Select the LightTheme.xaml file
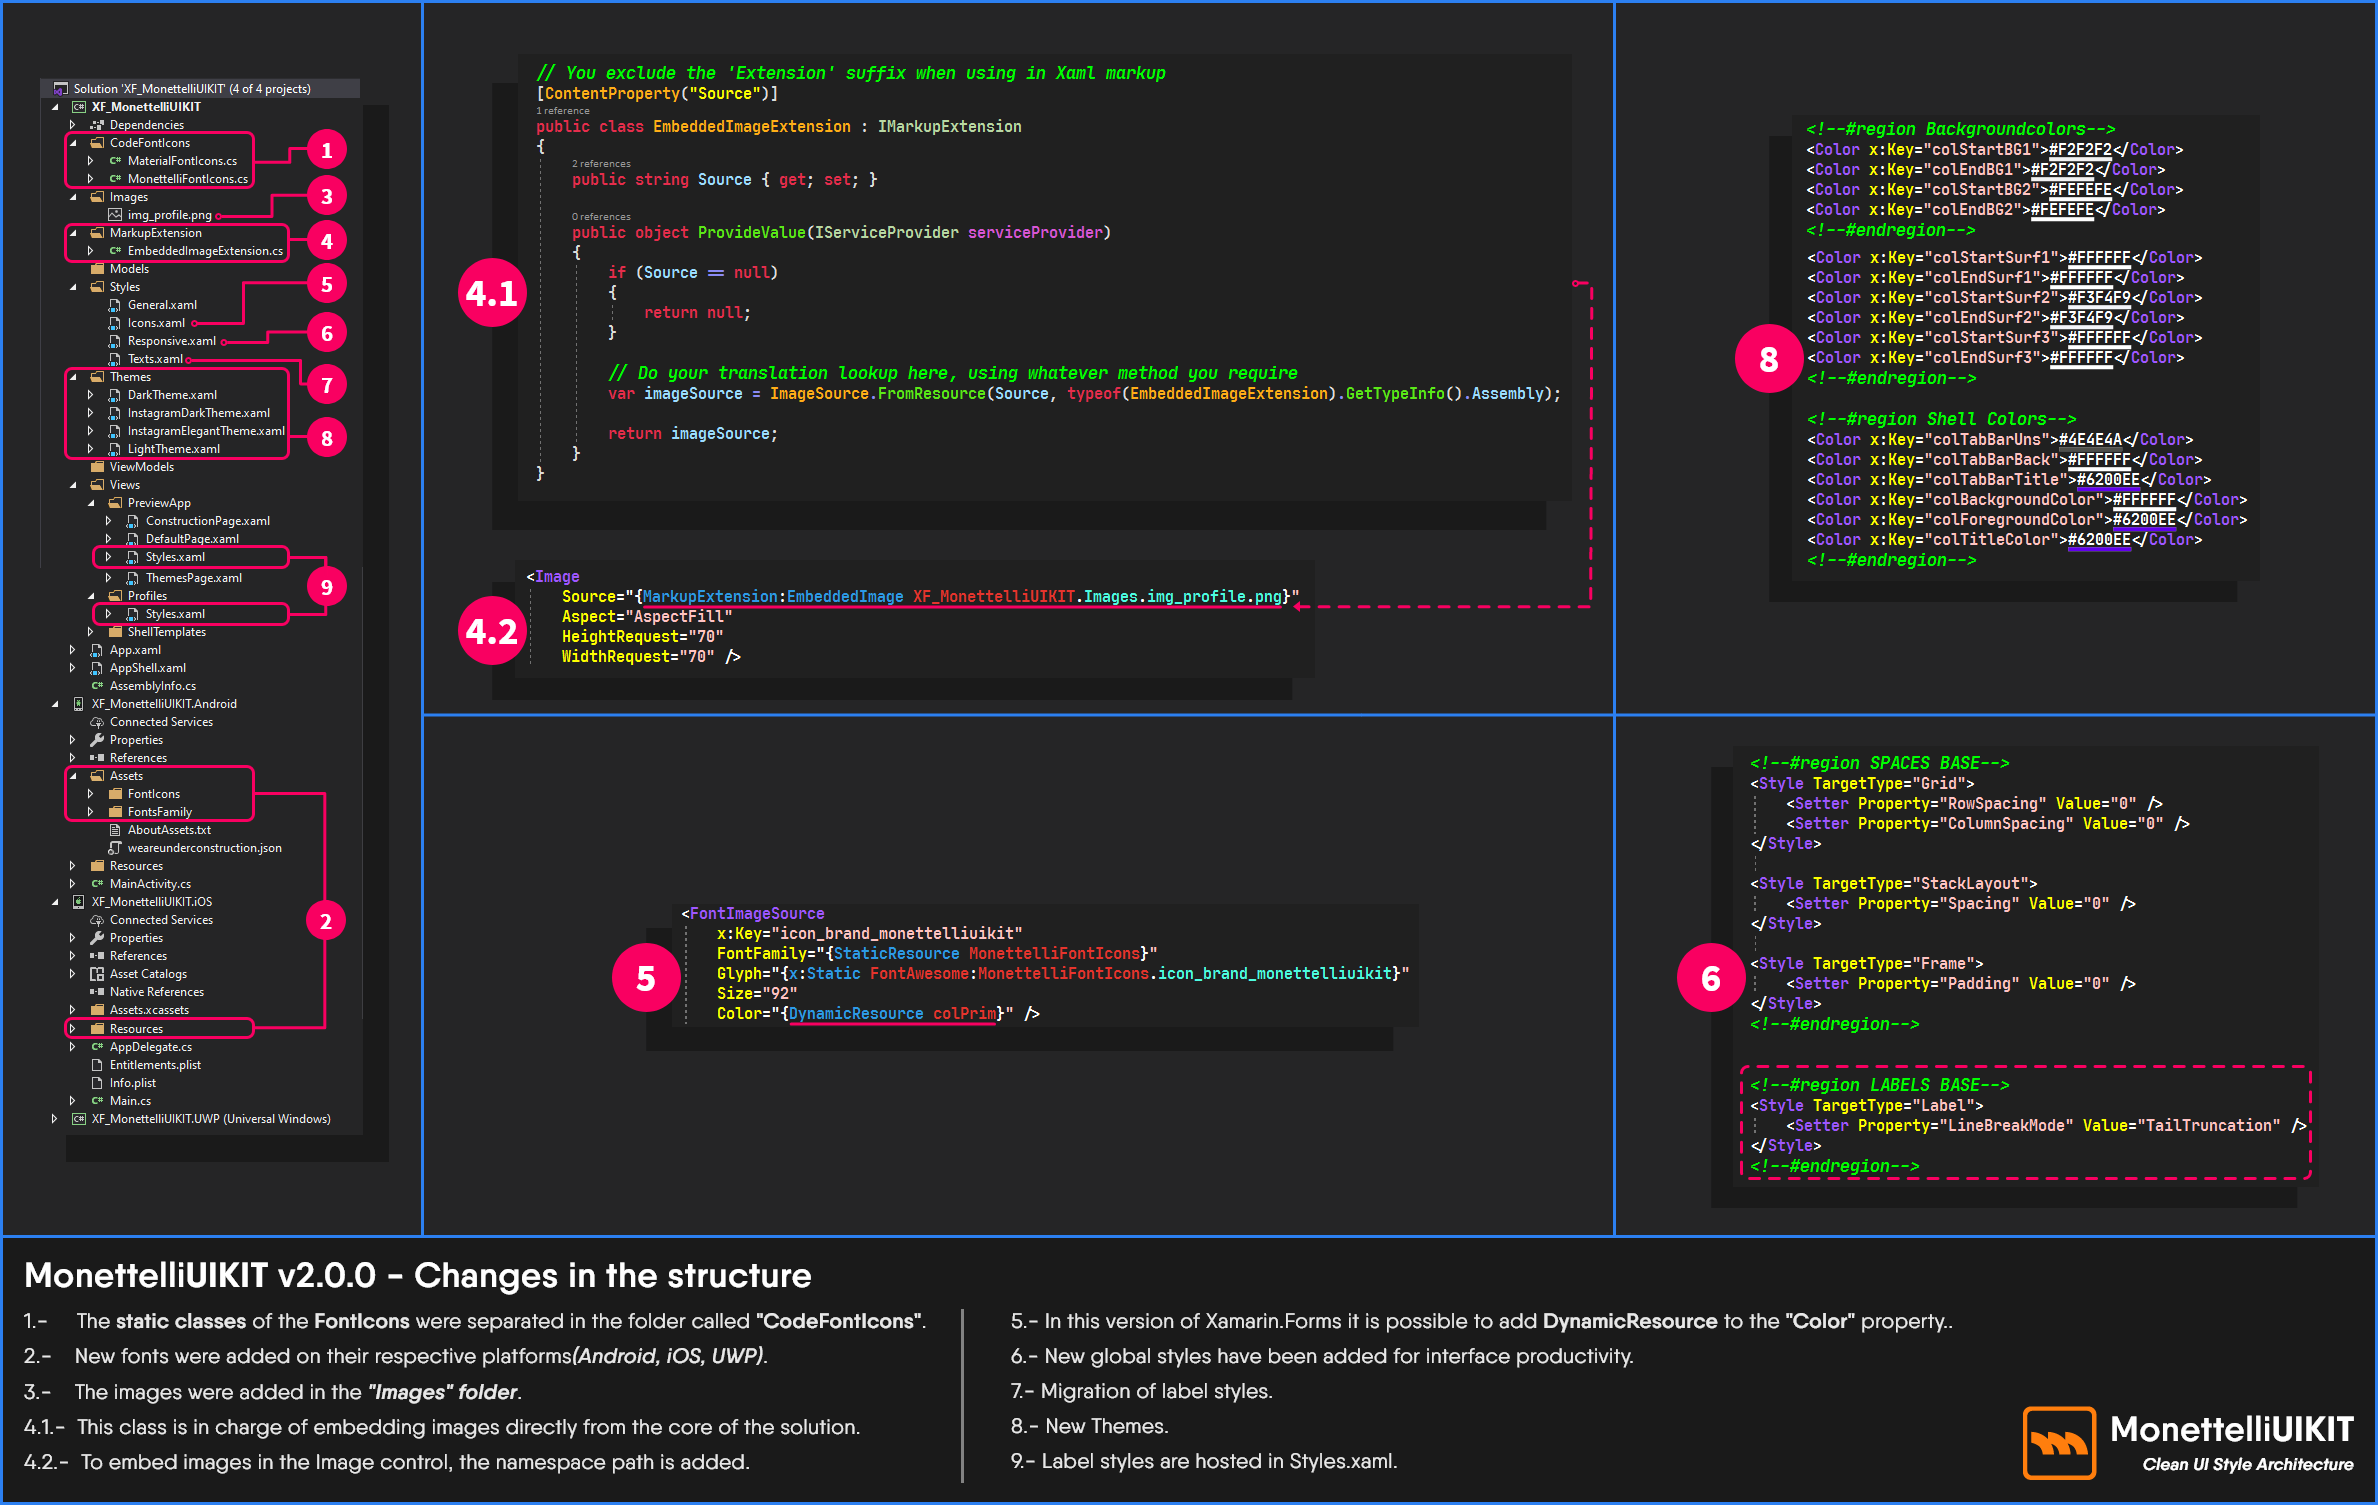This screenshot has height=1505, width=2378. pyautogui.click(x=173, y=449)
